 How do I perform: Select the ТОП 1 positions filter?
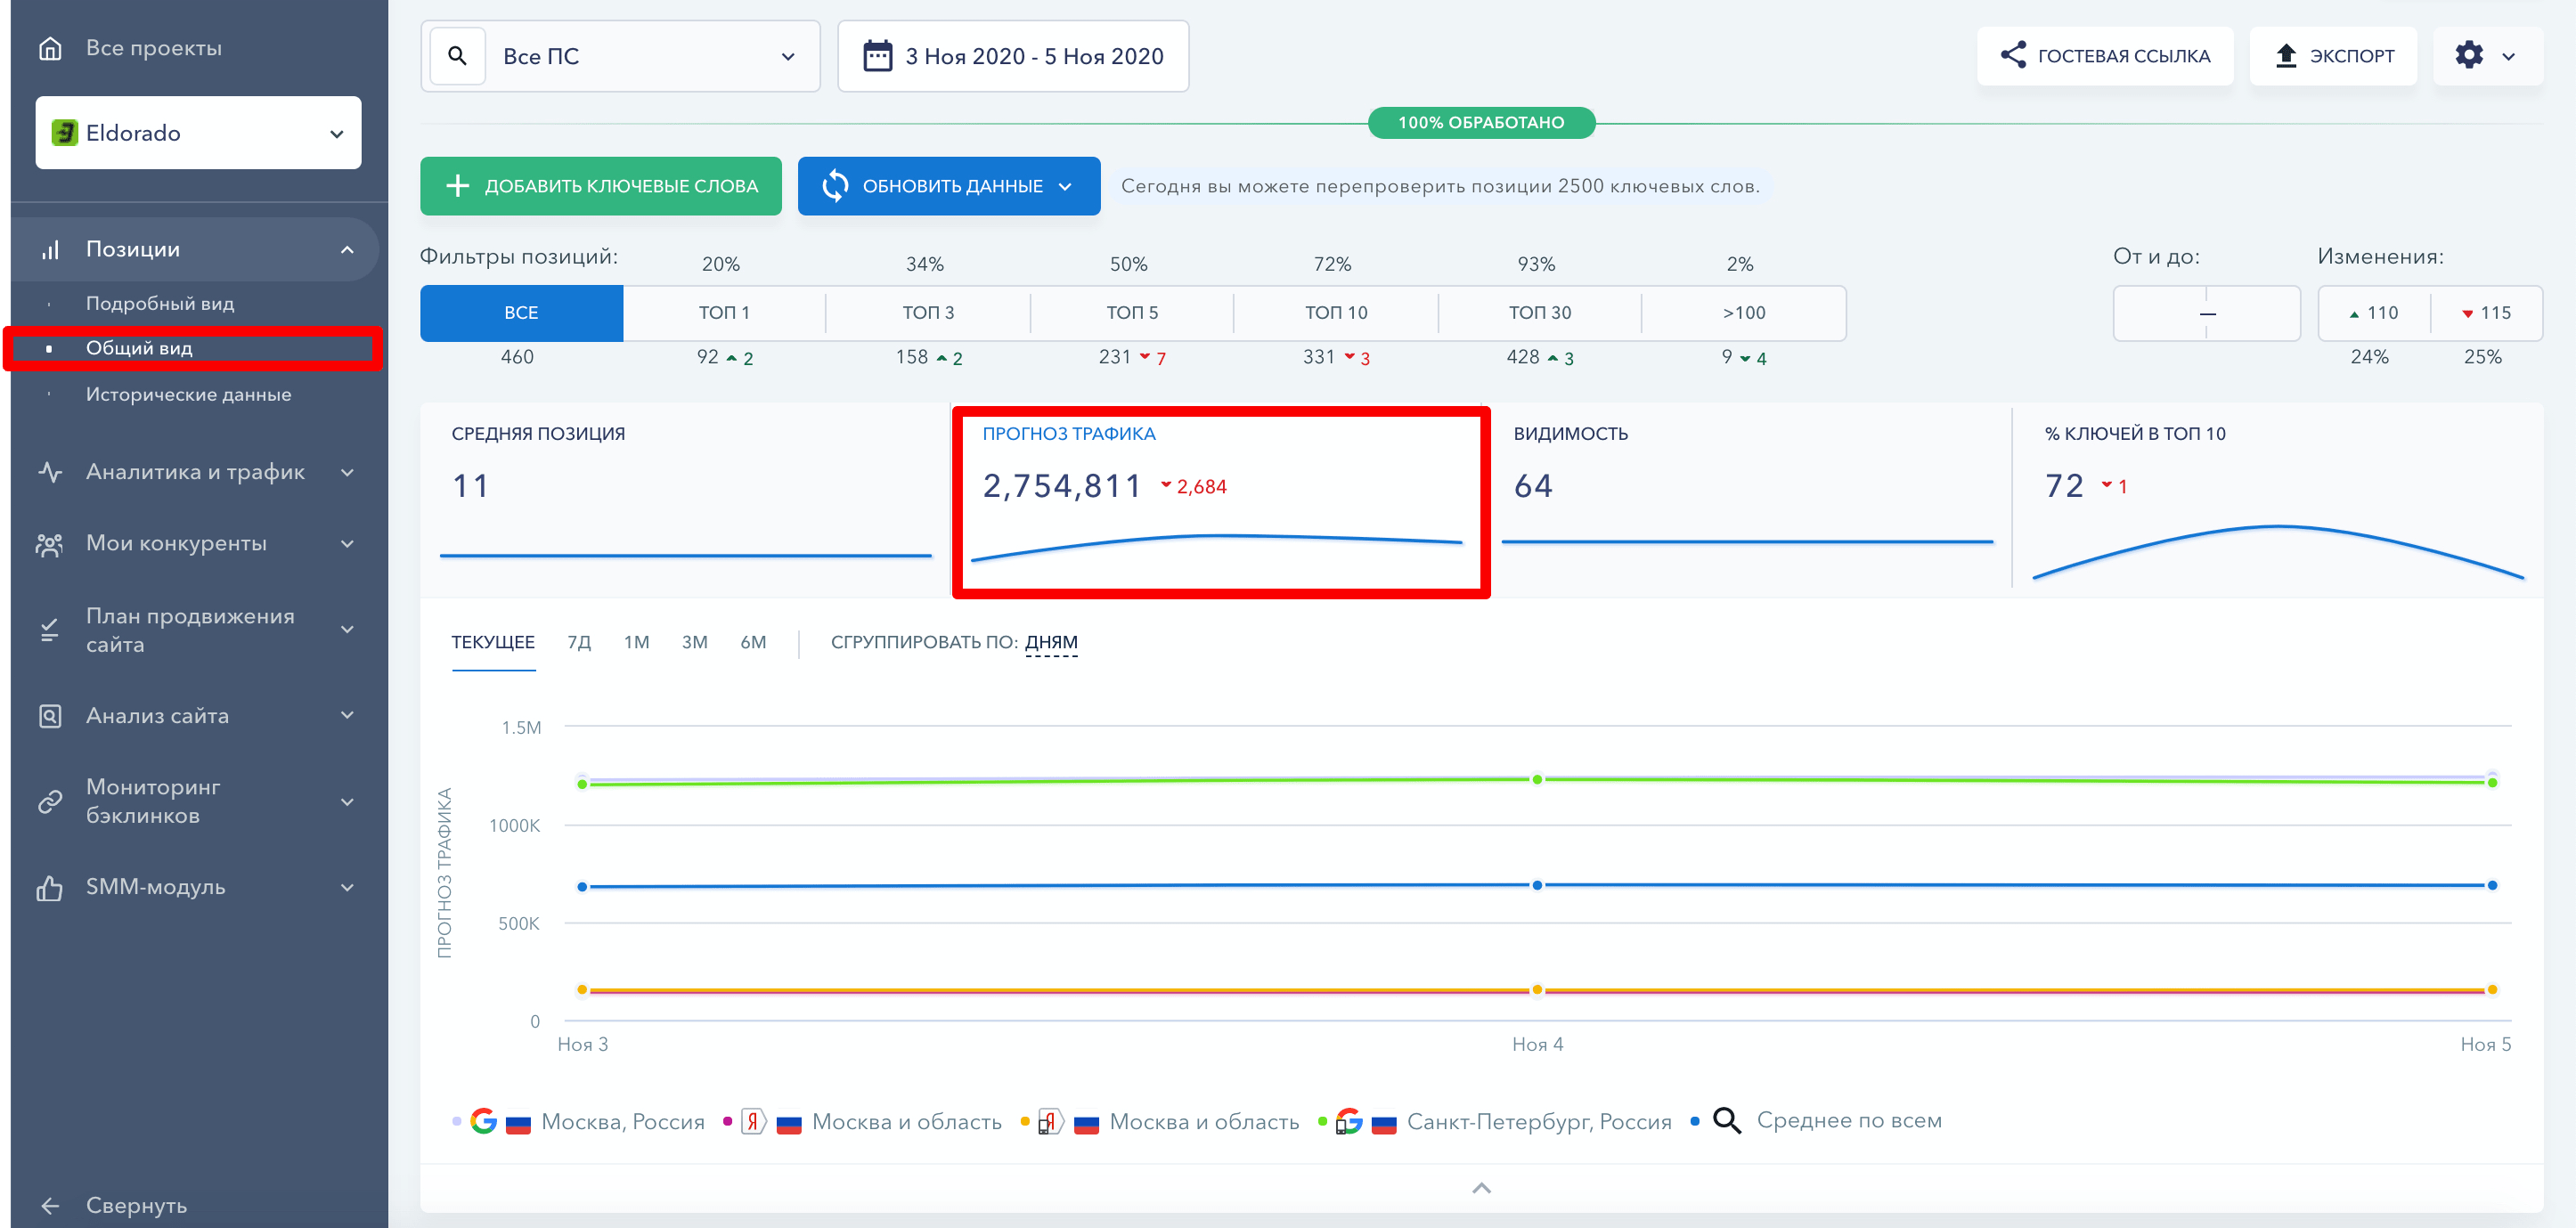pos(724,314)
